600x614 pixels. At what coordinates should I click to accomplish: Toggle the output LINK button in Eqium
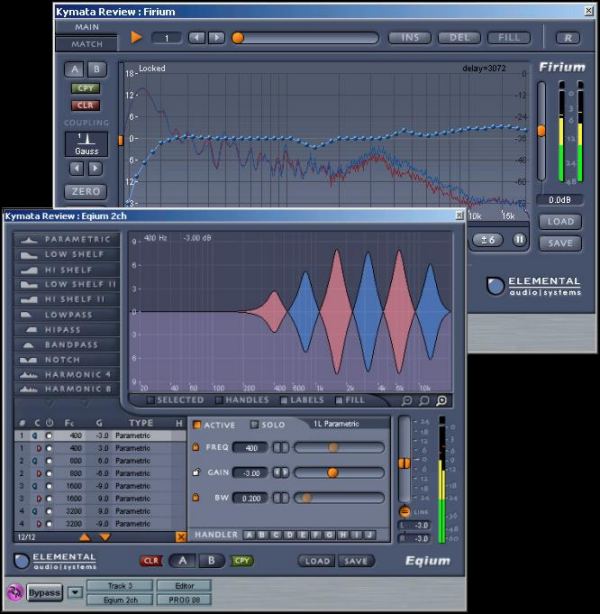coord(405,511)
